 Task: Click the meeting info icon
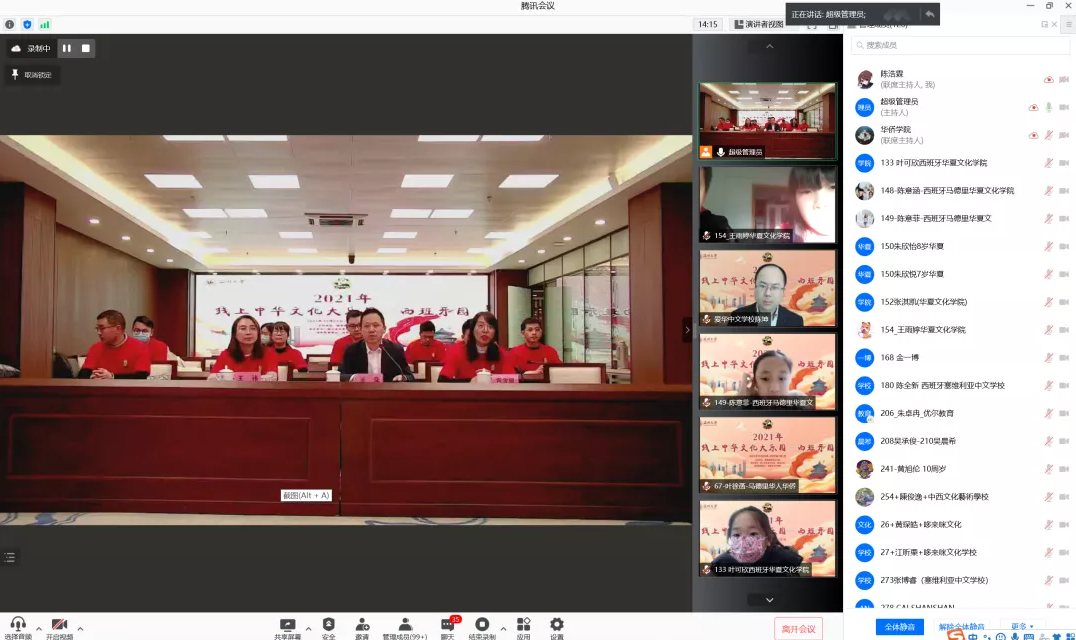pos(10,24)
